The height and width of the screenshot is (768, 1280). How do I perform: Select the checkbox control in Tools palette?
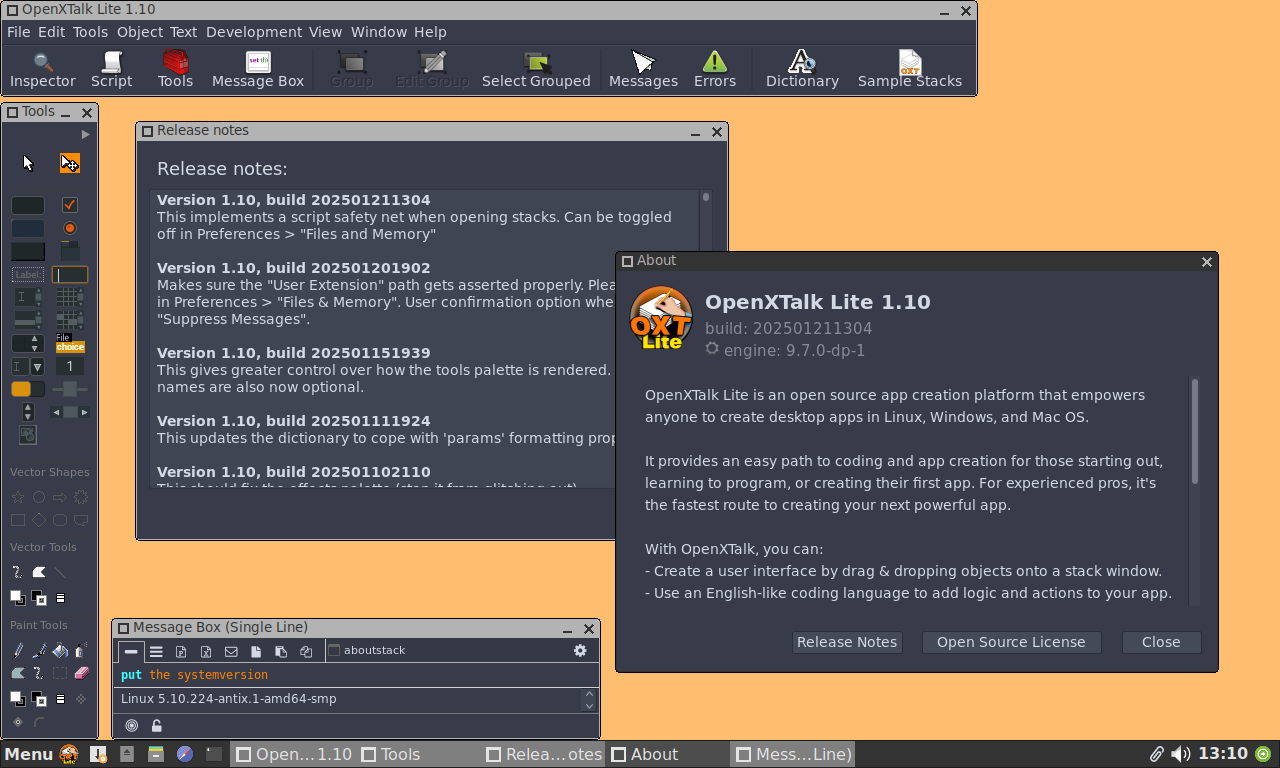69,205
